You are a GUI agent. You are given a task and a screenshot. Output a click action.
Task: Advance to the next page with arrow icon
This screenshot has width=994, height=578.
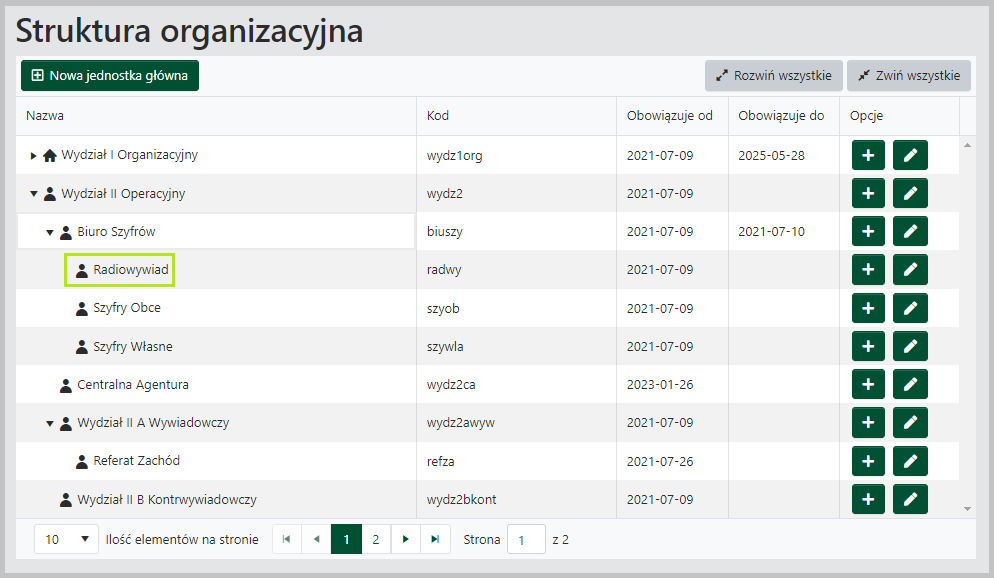pyautogui.click(x=406, y=539)
